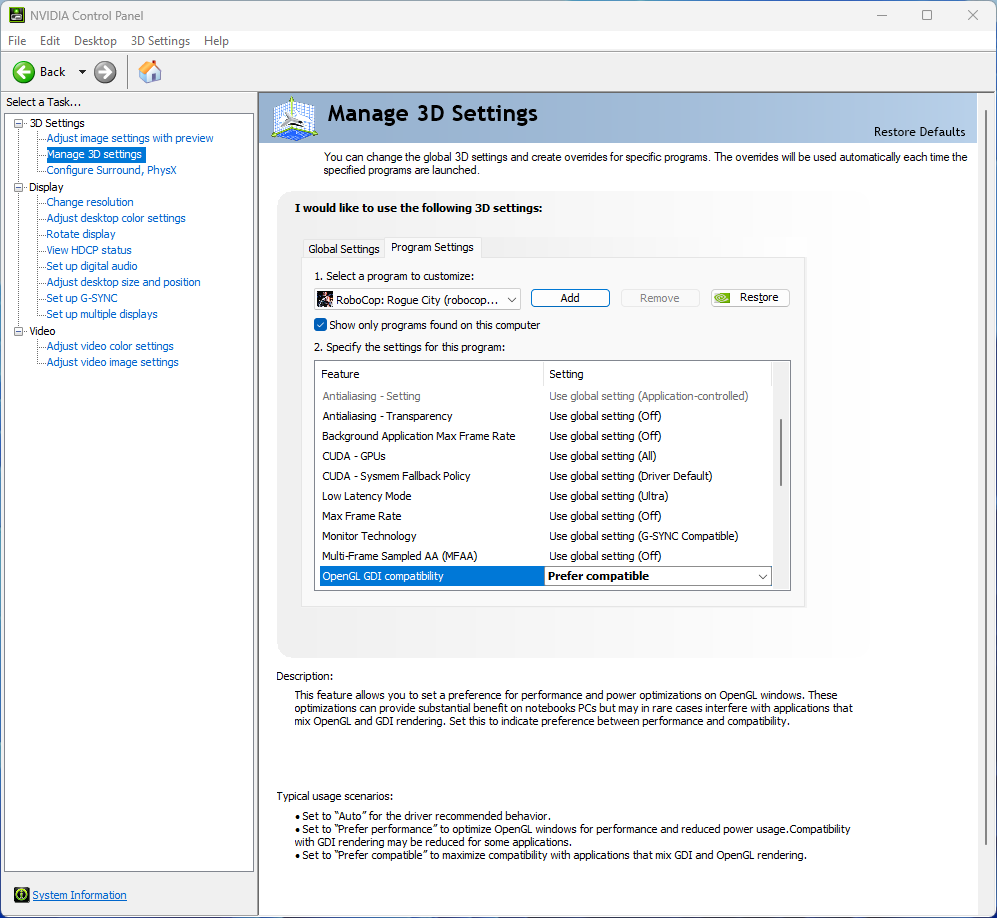
Task: Collapse the 3D Settings tree node
Action: click(x=19, y=123)
